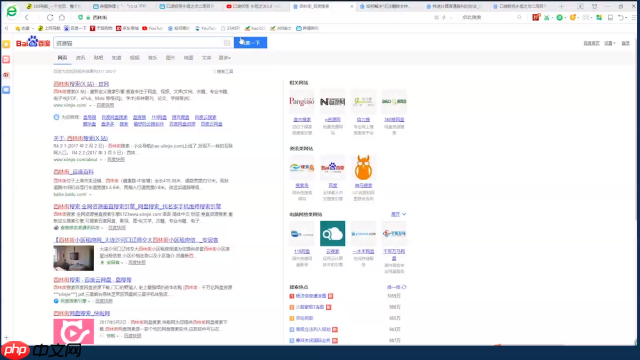Screen dimensions: 640x360
Task: Expand the related sites section via expand link
Action: point(398,214)
